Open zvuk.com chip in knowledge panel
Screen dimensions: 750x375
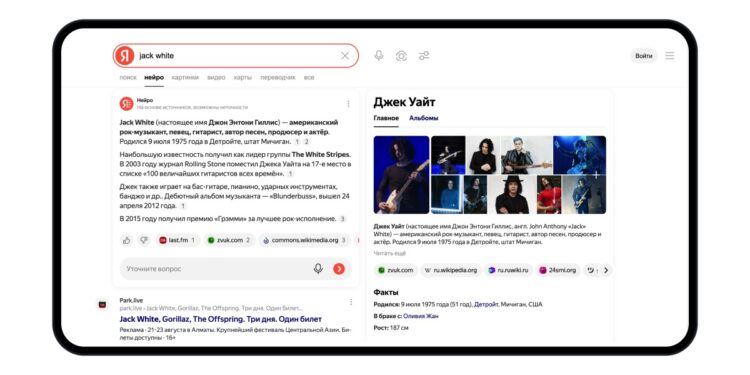[396, 270]
